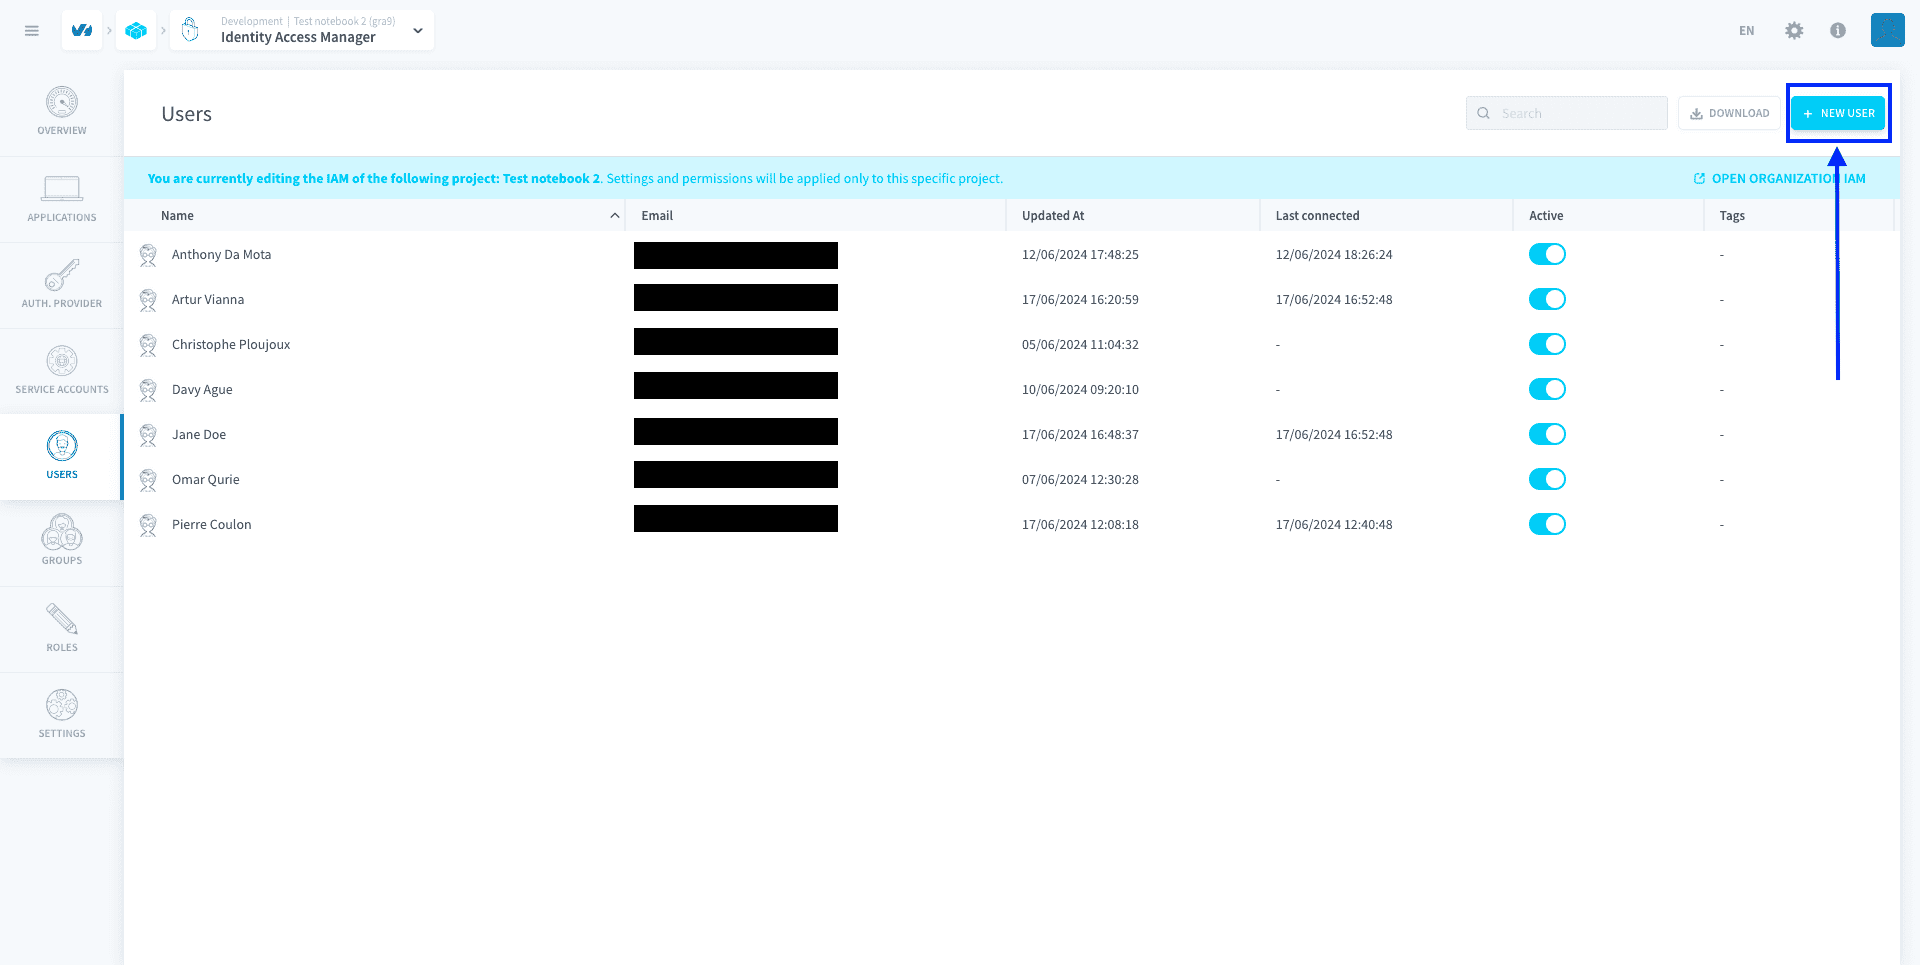Open the project cube icon in breadcrumb

click(136, 30)
